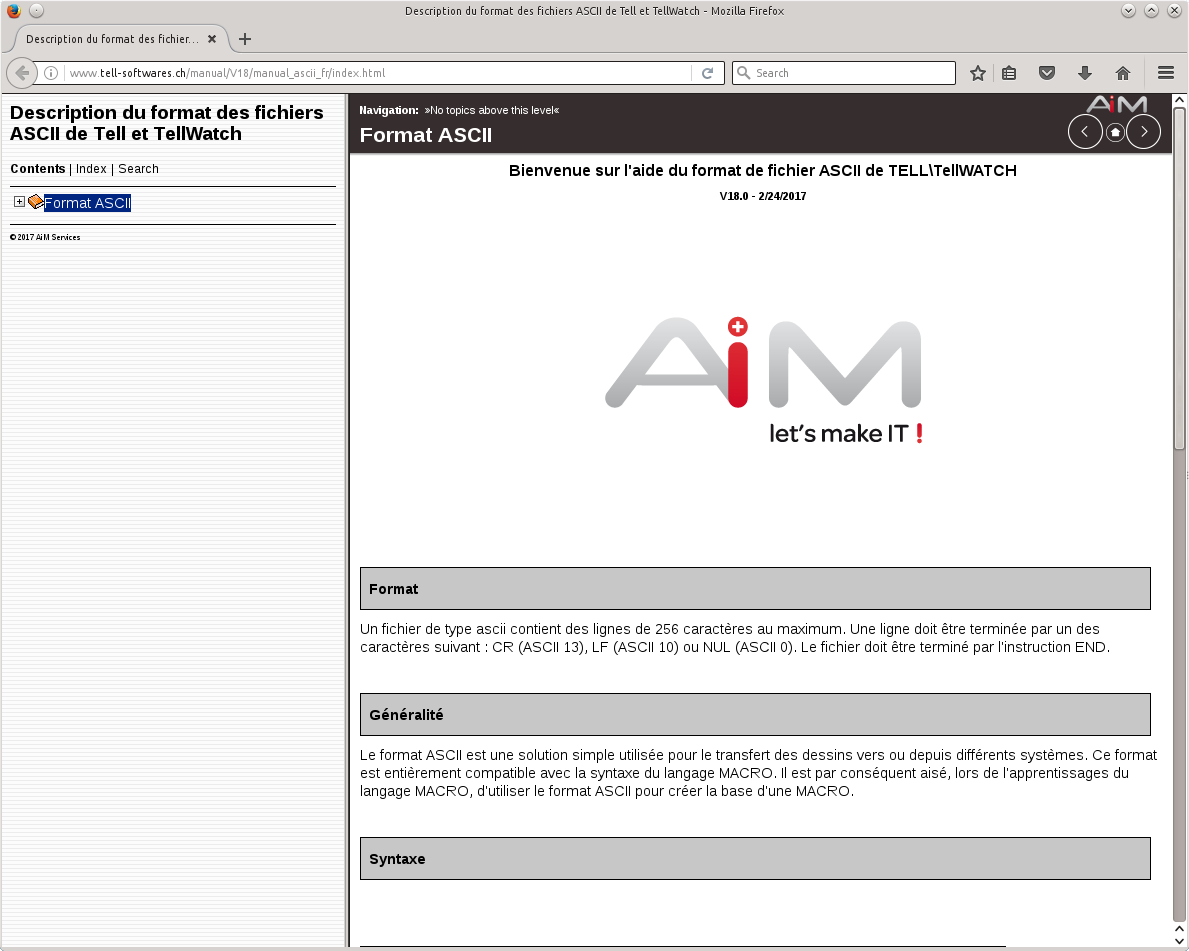Open the Firefox downloads arrow icon
The image size is (1189, 951).
(x=1084, y=73)
